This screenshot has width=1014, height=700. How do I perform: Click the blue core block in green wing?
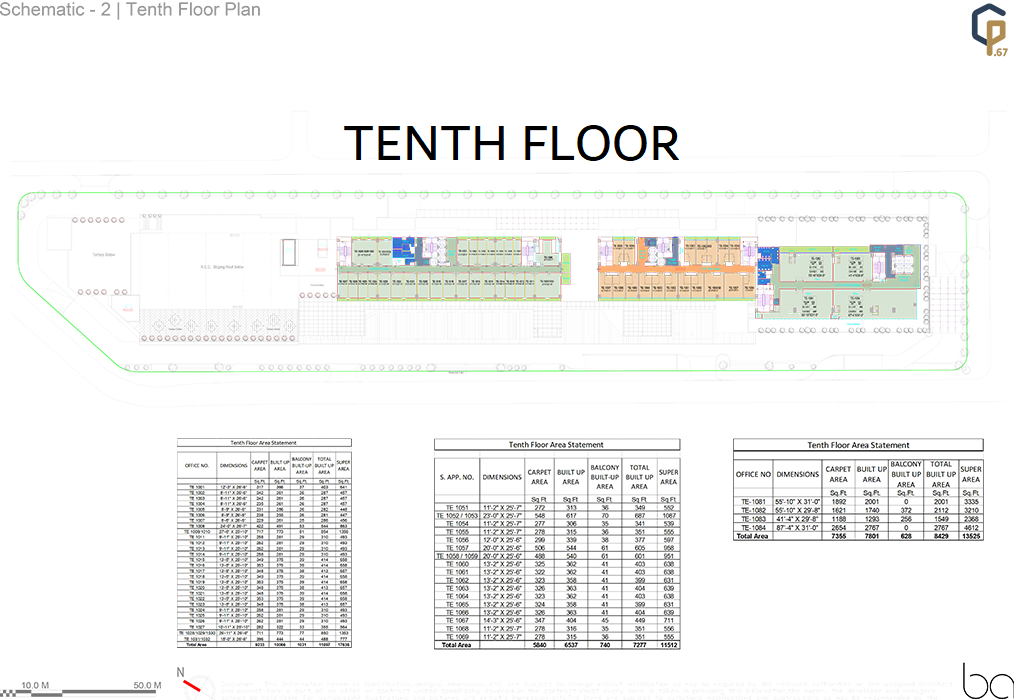[400, 242]
